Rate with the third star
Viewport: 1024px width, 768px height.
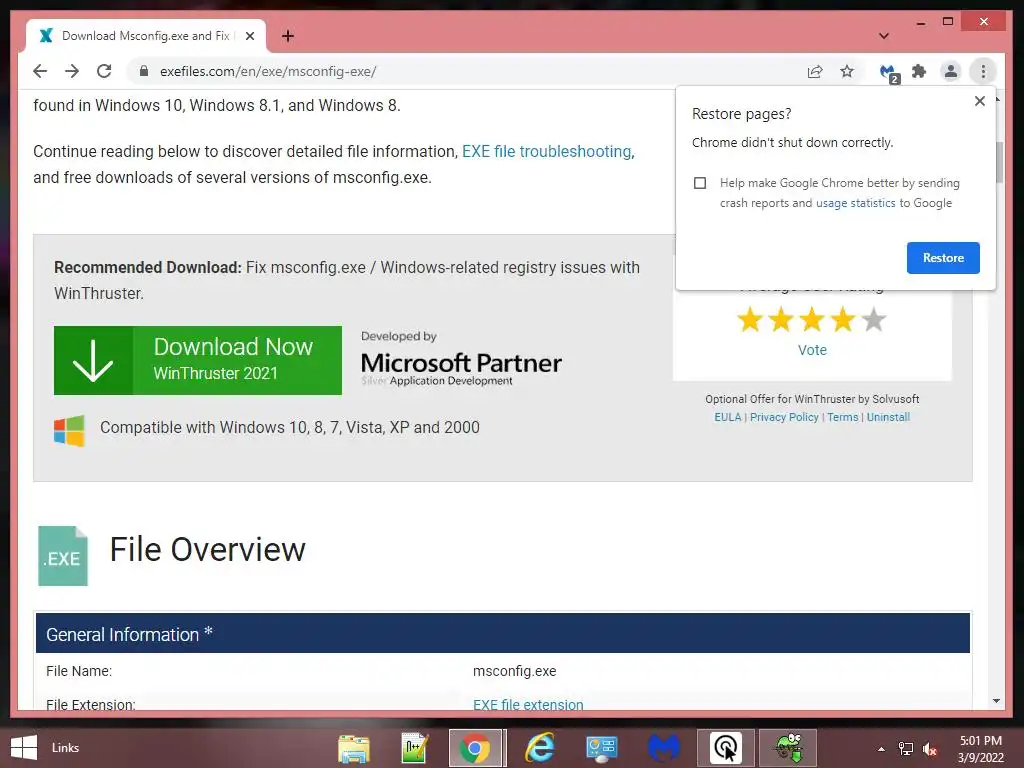point(812,320)
